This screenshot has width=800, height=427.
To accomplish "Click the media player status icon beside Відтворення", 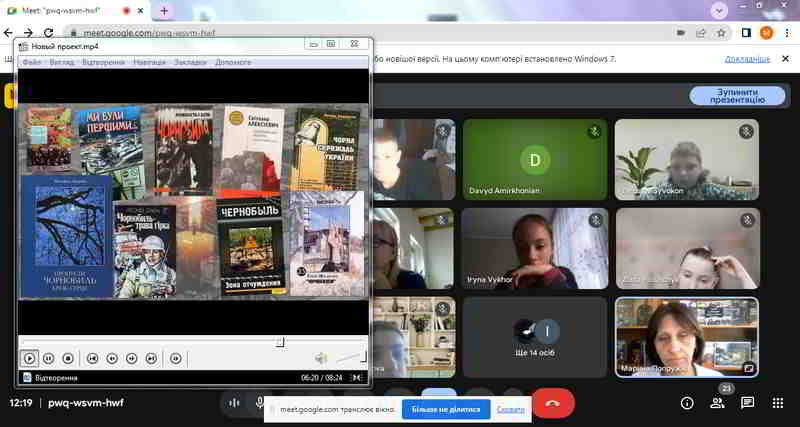I will 27,378.
